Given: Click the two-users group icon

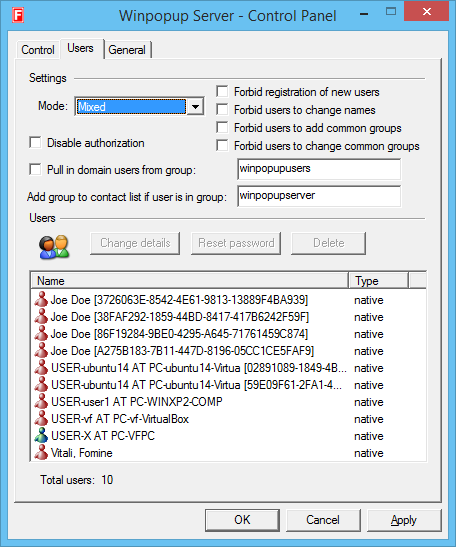Looking at the screenshot, I should coord(54,247).
